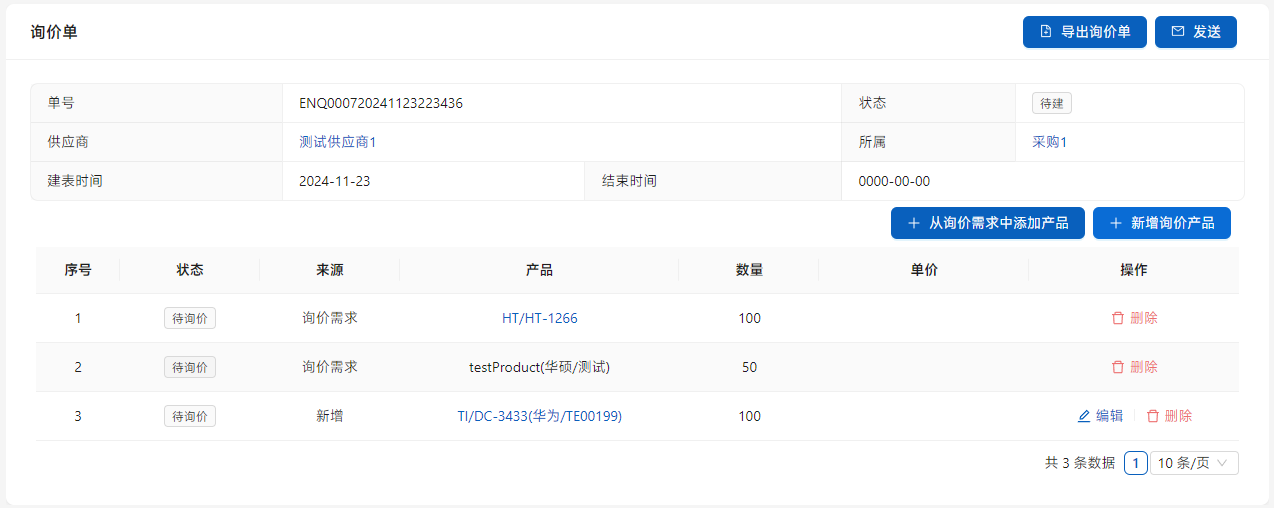Click plus icon on 从询价需求中添加产品
1274x508 pixels.
(913, 223)
